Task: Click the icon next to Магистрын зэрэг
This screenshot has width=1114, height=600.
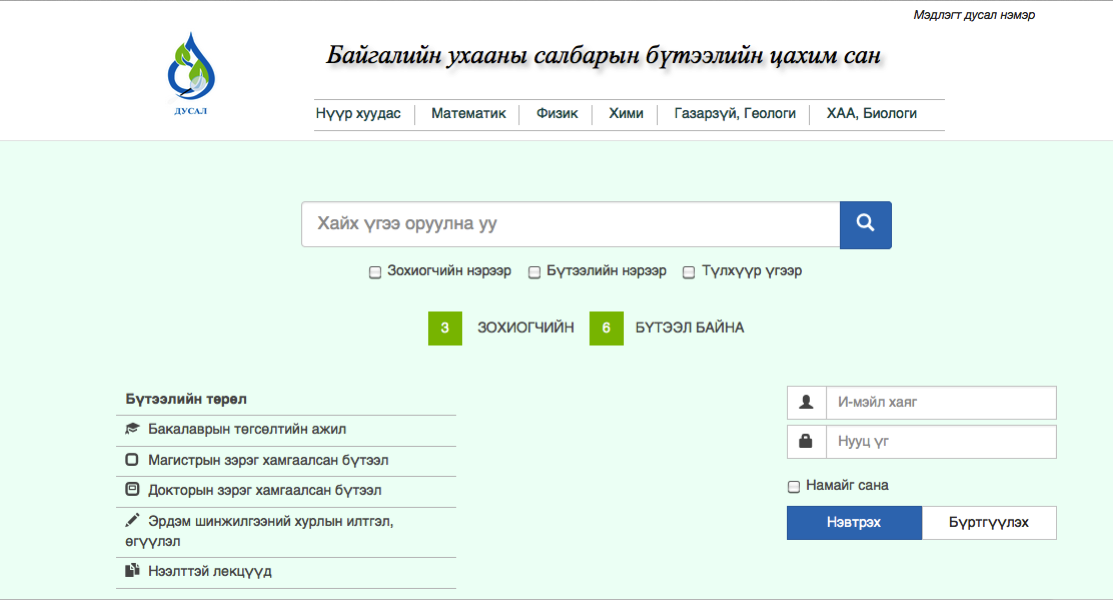Action: 132,461
